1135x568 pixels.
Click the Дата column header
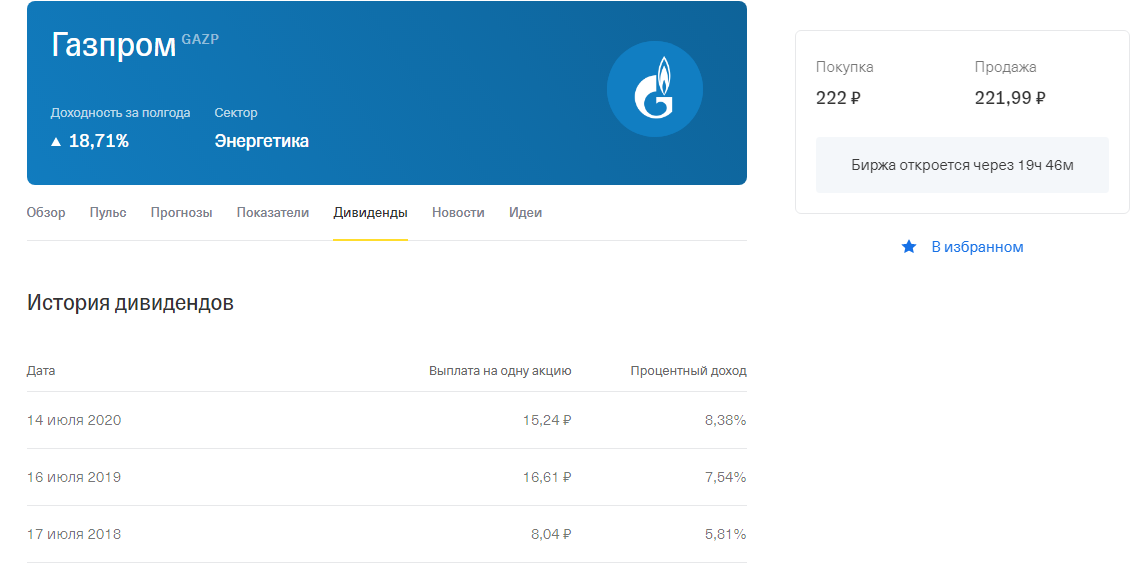click(41, 370)
